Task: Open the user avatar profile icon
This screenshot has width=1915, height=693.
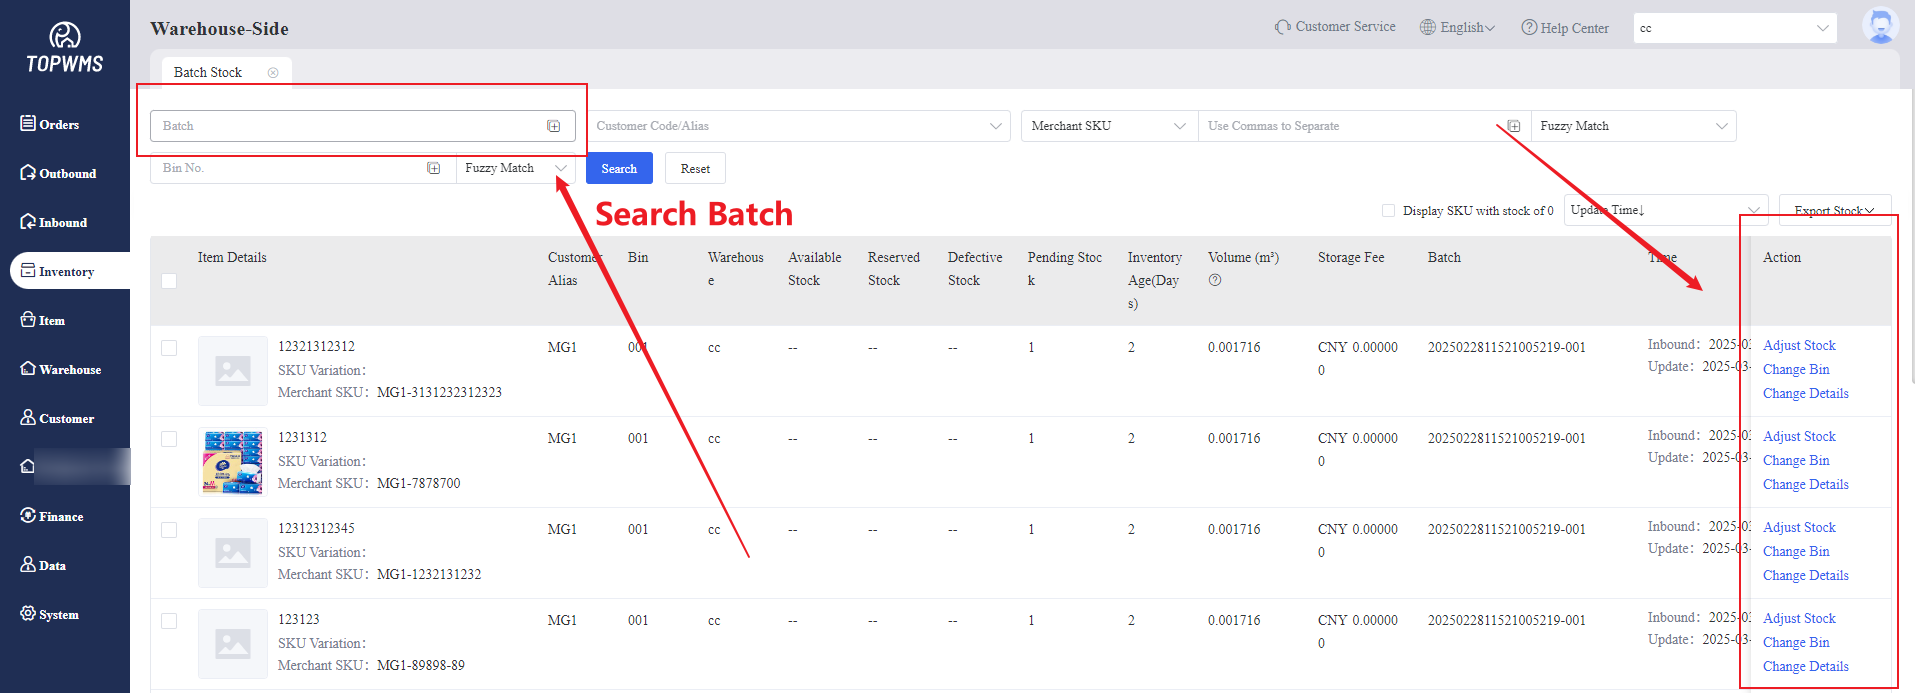Action: coord(1879,26)
